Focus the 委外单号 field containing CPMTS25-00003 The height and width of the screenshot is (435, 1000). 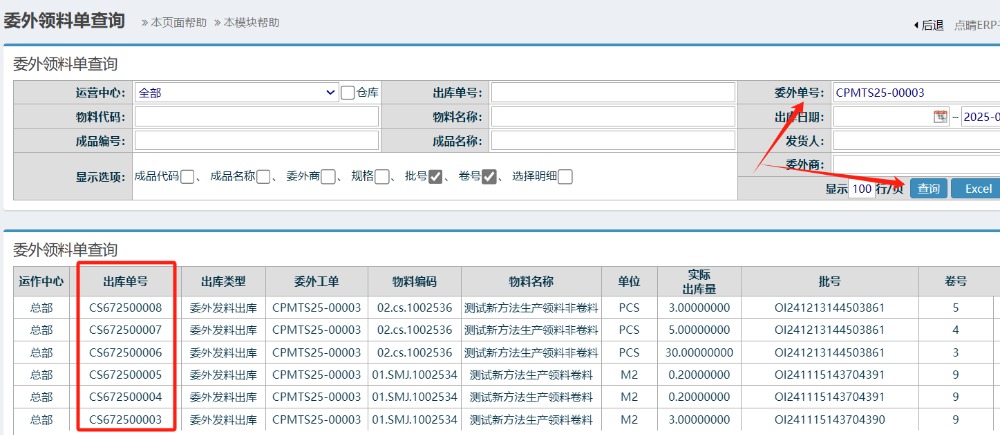pos(915,93)
